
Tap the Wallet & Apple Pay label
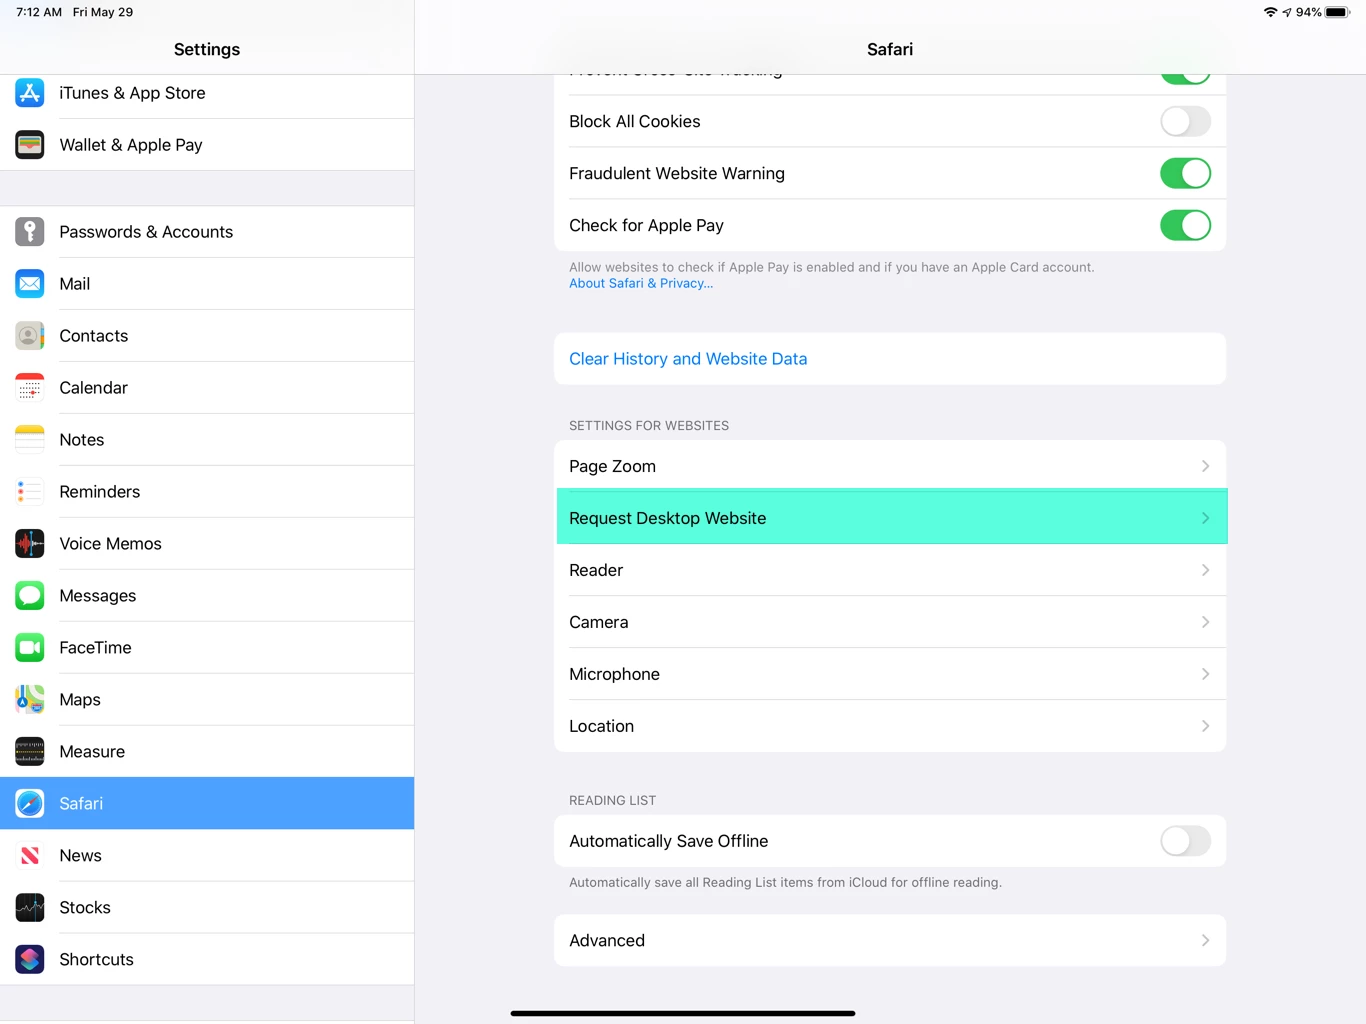[131, 145]
